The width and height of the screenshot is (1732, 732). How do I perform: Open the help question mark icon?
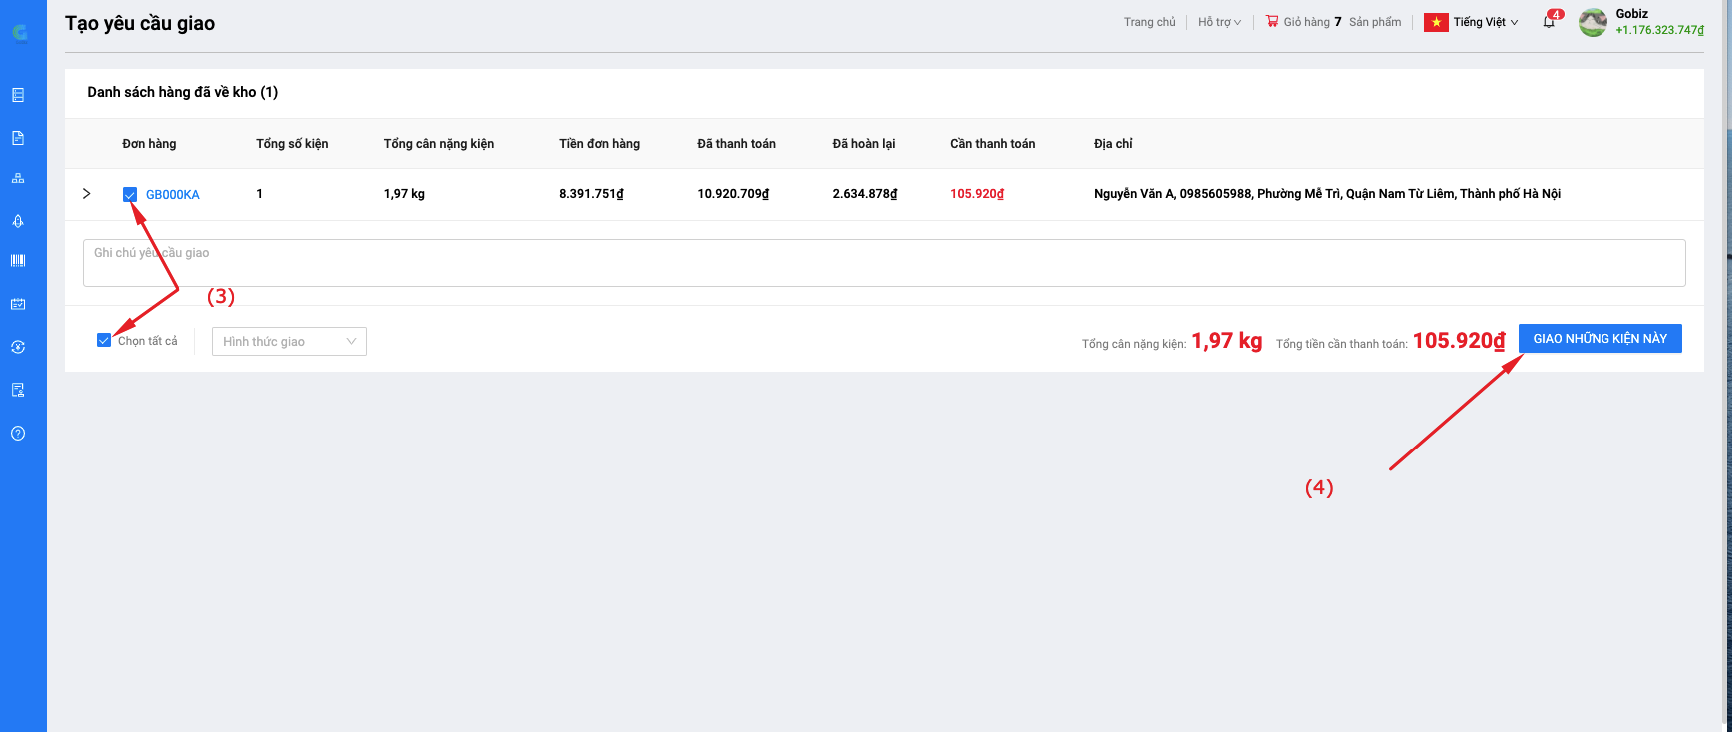pos(18,434)
